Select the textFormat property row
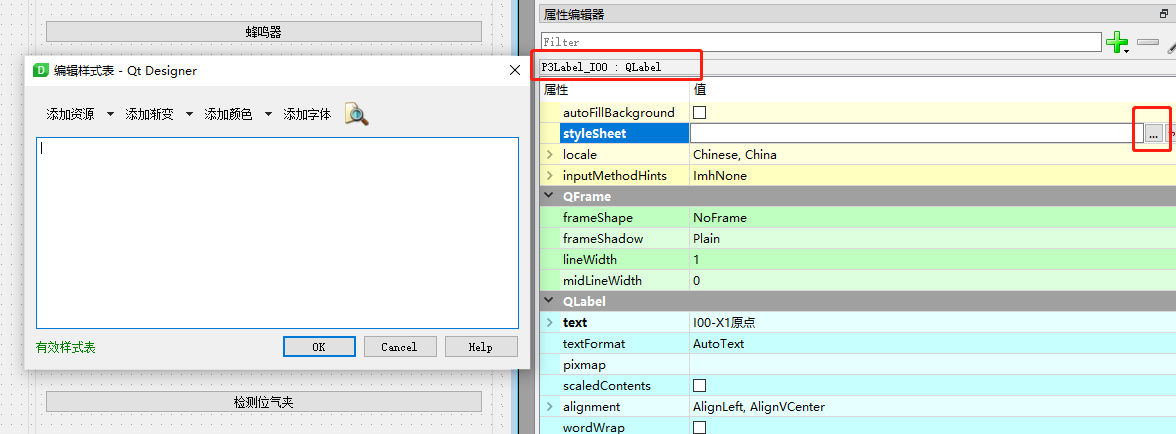1176x434 pixels. click(857, 343)
